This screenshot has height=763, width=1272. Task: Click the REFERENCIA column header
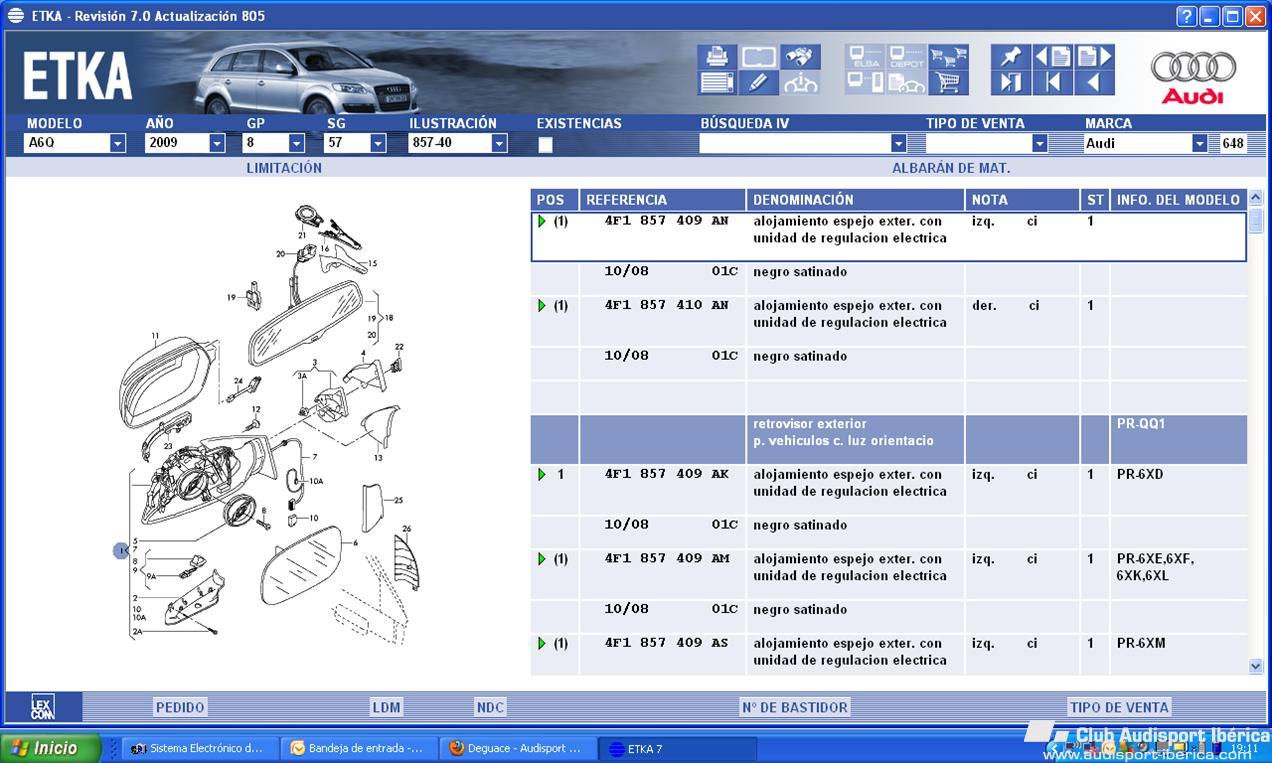(x=663, y=200)
